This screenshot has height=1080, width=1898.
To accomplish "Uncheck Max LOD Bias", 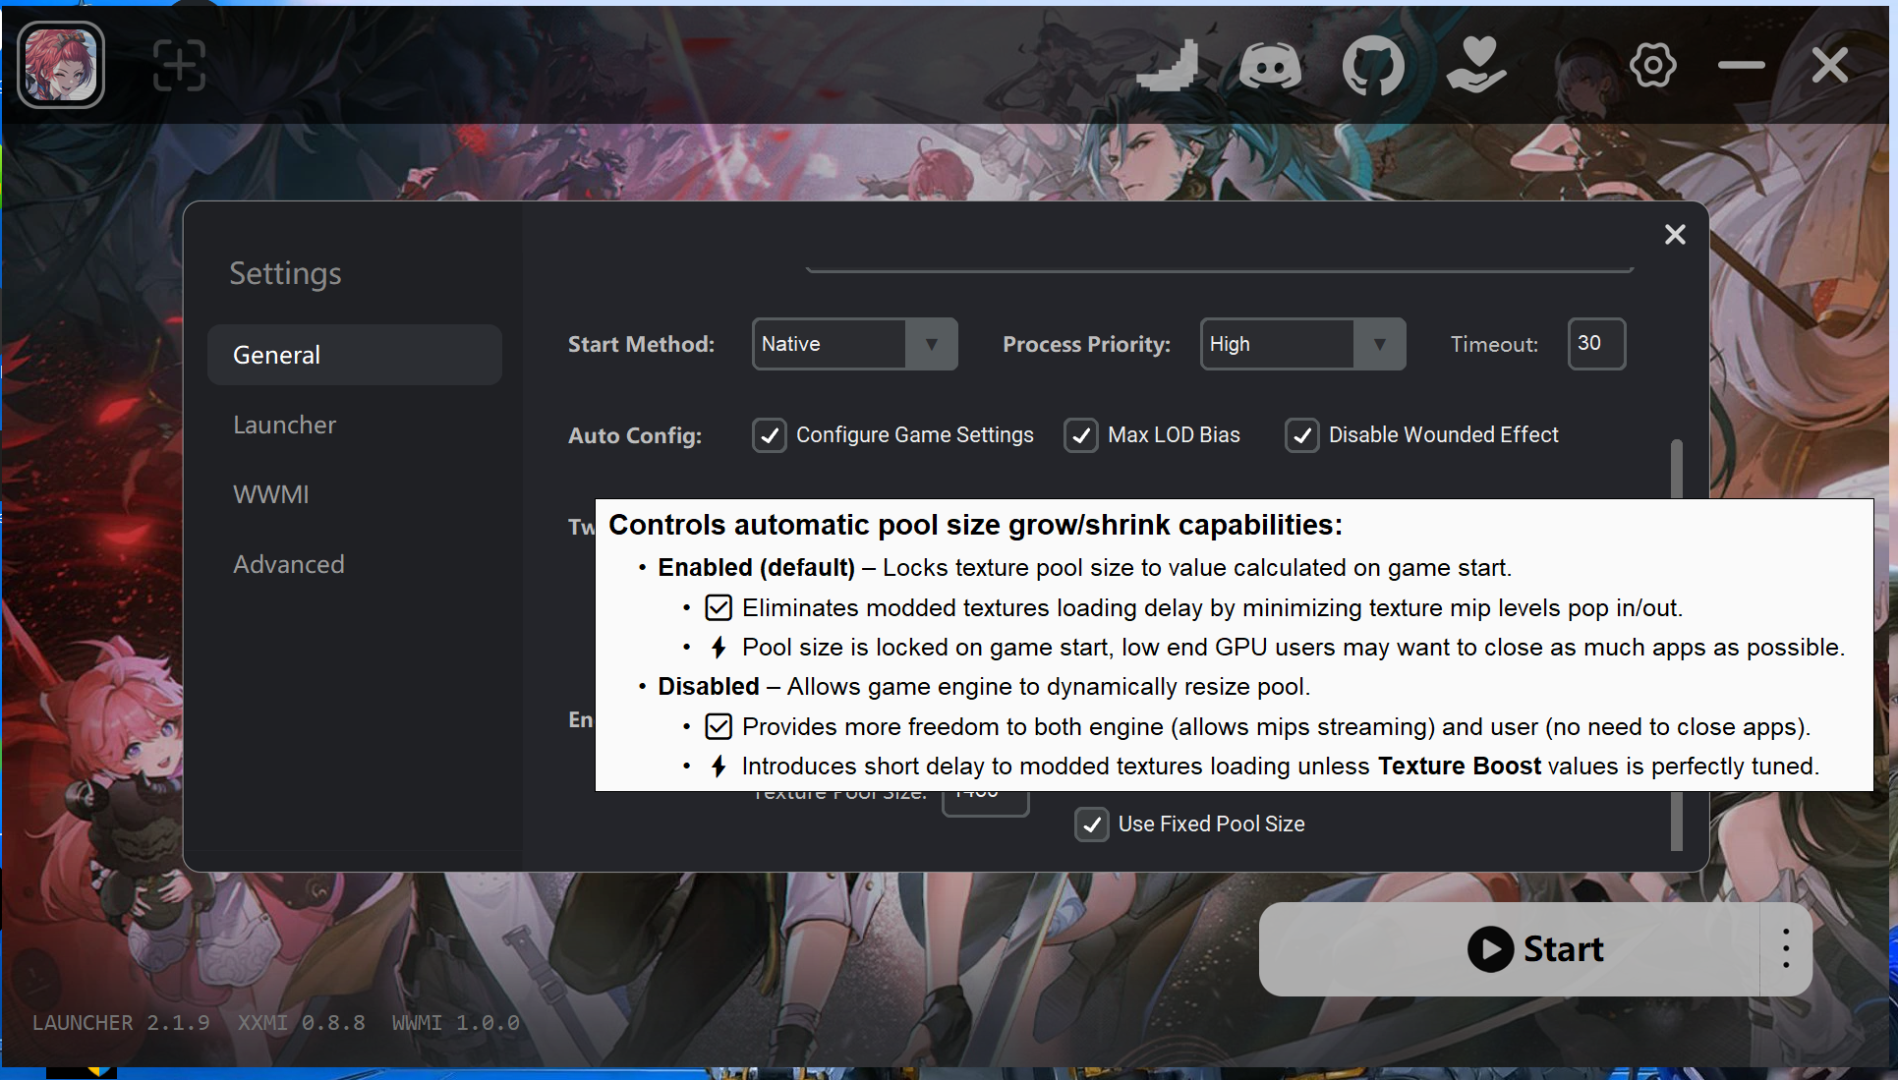I will [1081, 435].
